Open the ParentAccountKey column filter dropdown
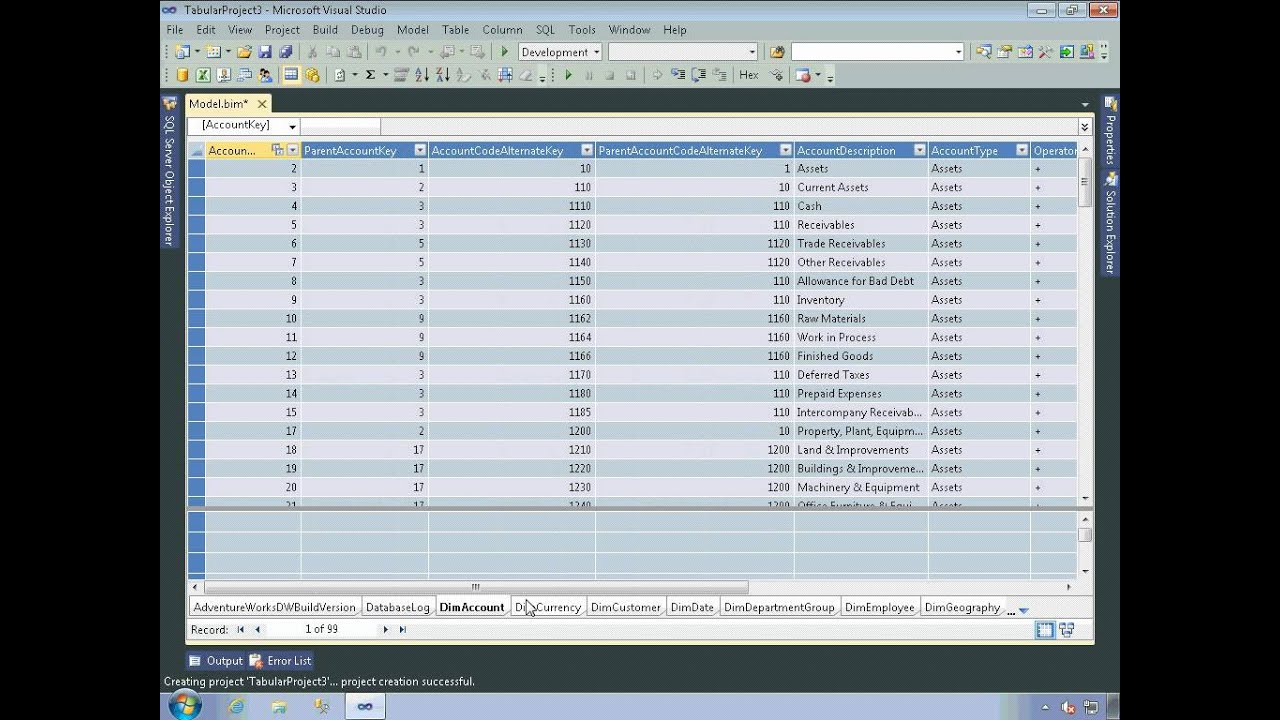This screenshot has width=1280, height=720. [x=420, y=151]
